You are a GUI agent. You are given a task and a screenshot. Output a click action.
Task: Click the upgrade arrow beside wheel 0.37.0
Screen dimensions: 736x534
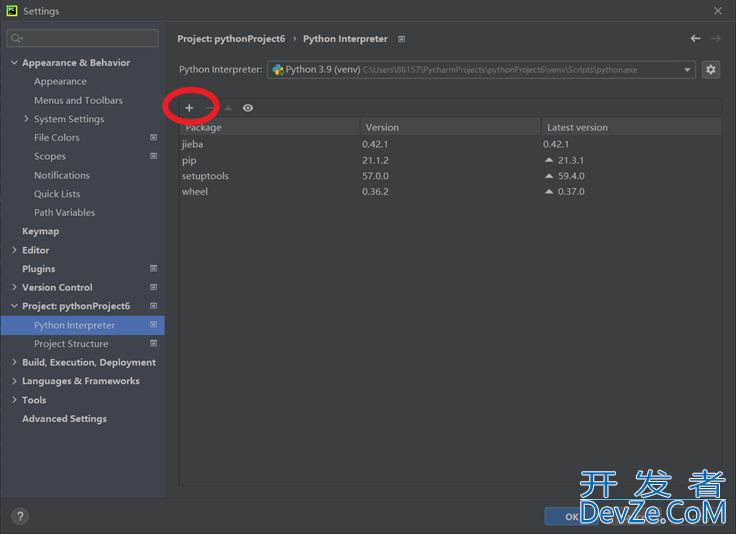[x=549, y=191]
